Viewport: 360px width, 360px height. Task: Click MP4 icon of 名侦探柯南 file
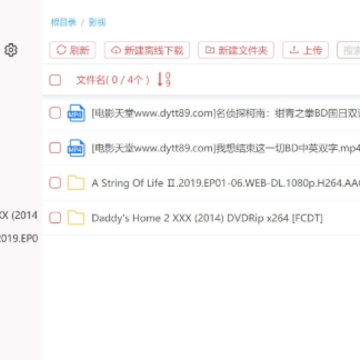[x=76, y=113]
